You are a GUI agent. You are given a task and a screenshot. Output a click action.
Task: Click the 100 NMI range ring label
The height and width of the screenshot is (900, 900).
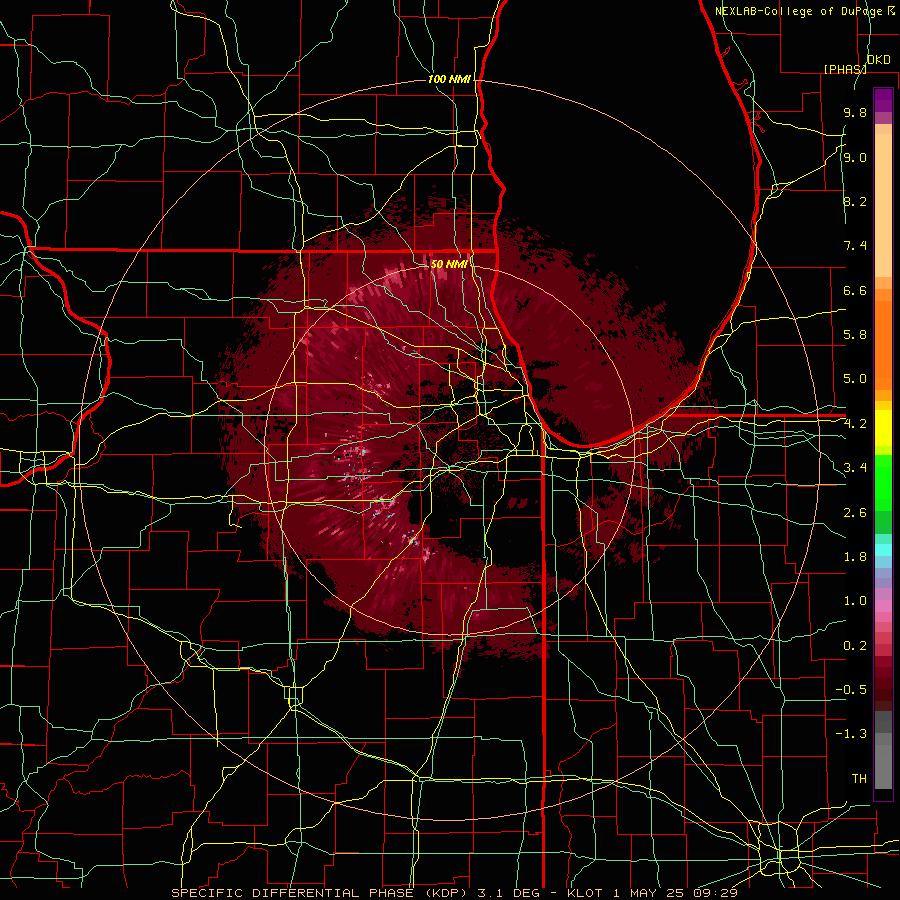coord(449,79)
